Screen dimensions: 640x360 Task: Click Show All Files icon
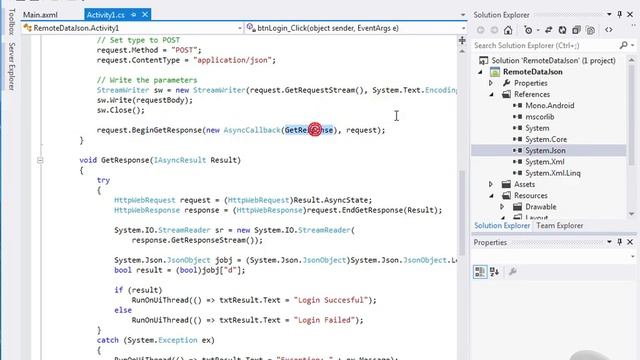[591, 30]
